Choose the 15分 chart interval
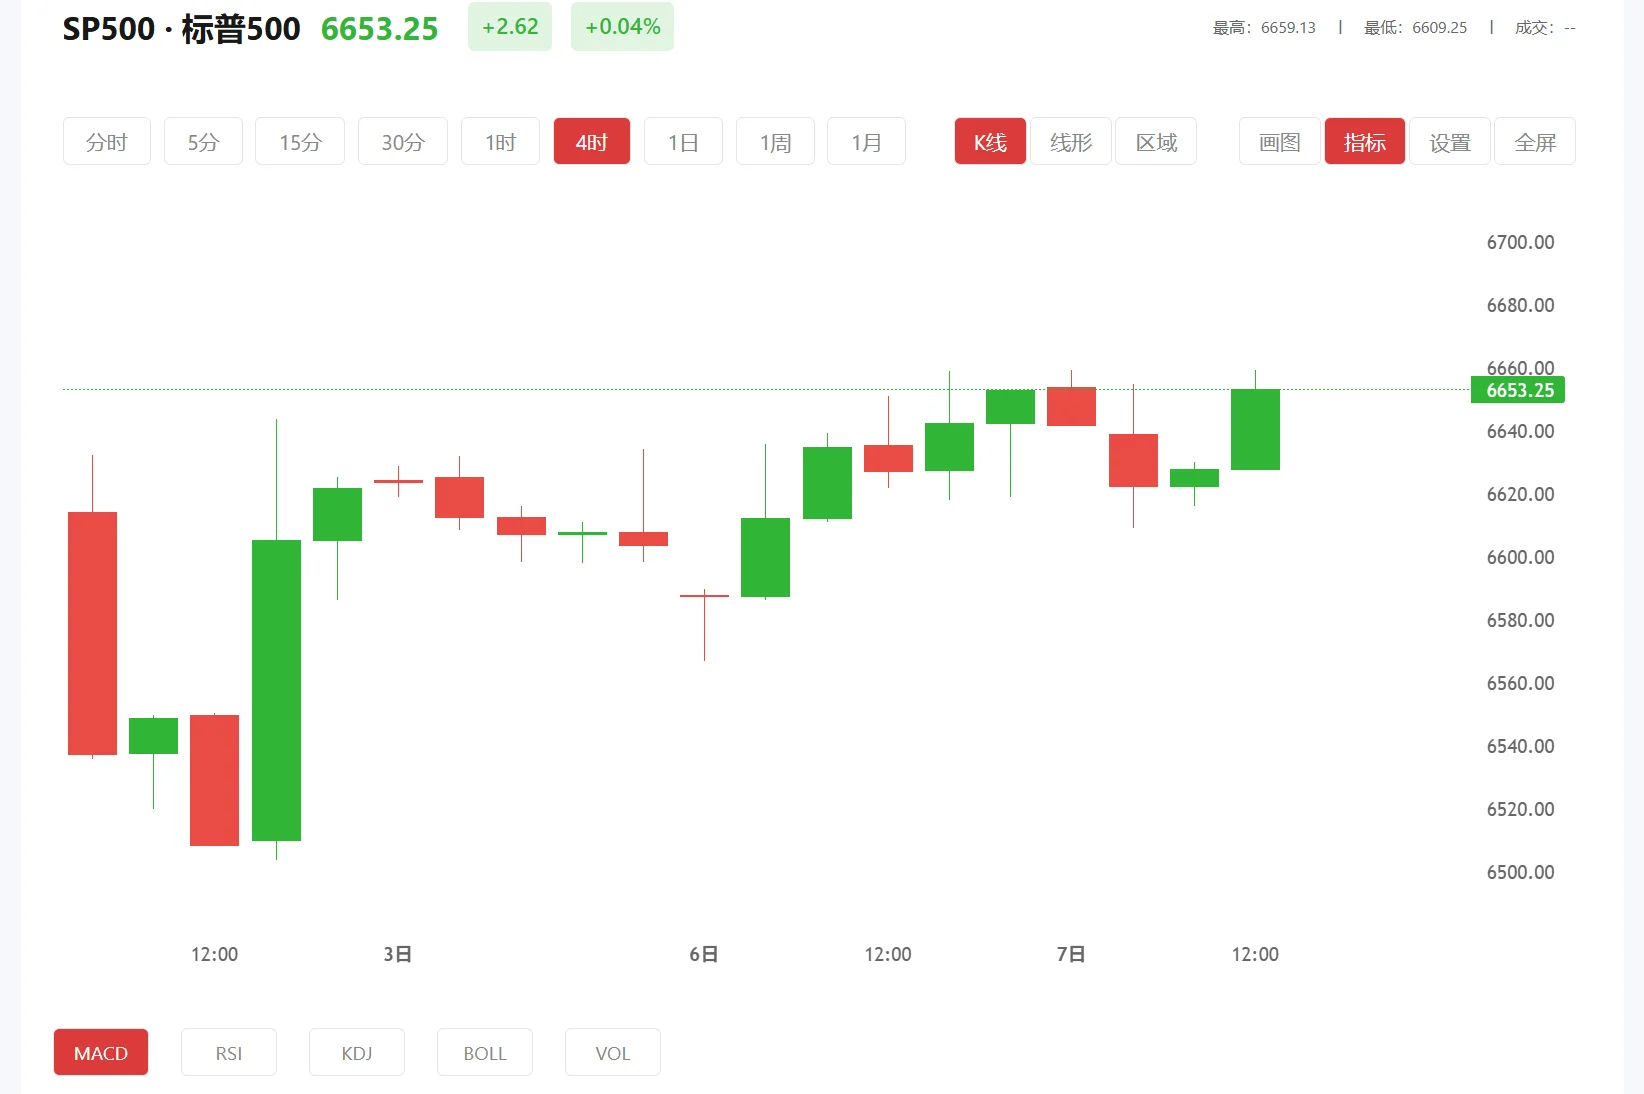Image resolution: width=1644 pixels, height=1094 pixels. 300,142
